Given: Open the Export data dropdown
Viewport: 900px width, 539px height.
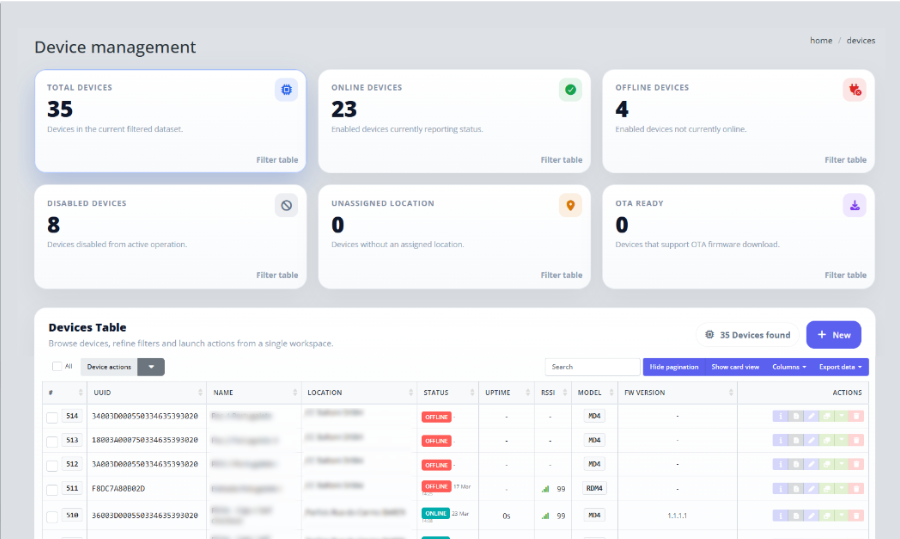Looking at the screenshot, I should 840,367.
